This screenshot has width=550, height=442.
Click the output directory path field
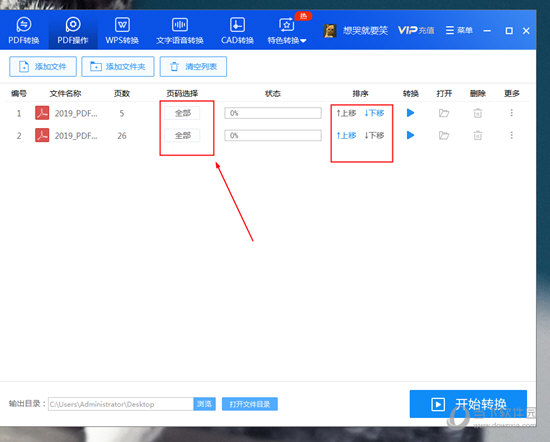[x=121, y=404]
